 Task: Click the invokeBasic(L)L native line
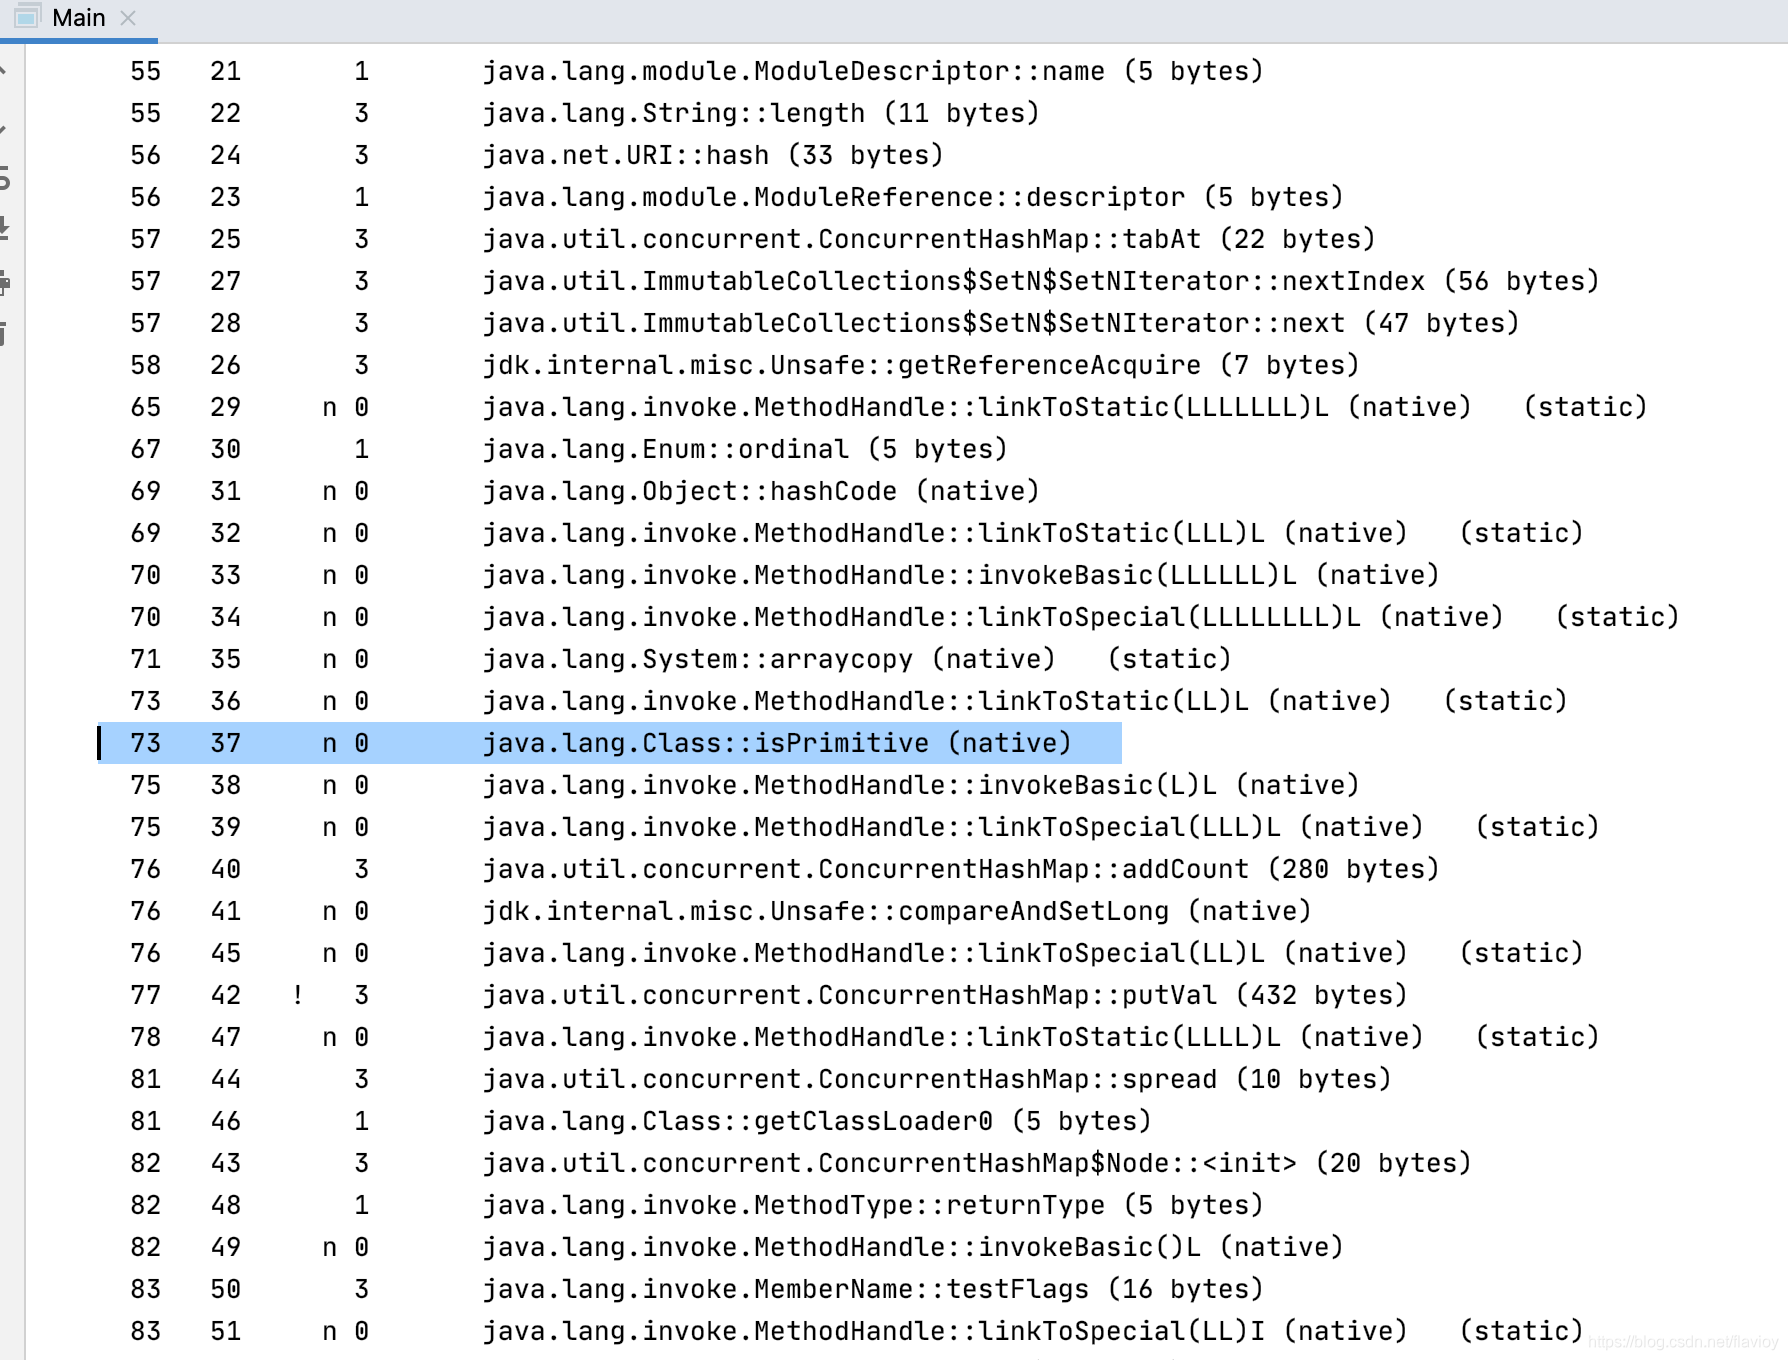[x=921, y=785]
